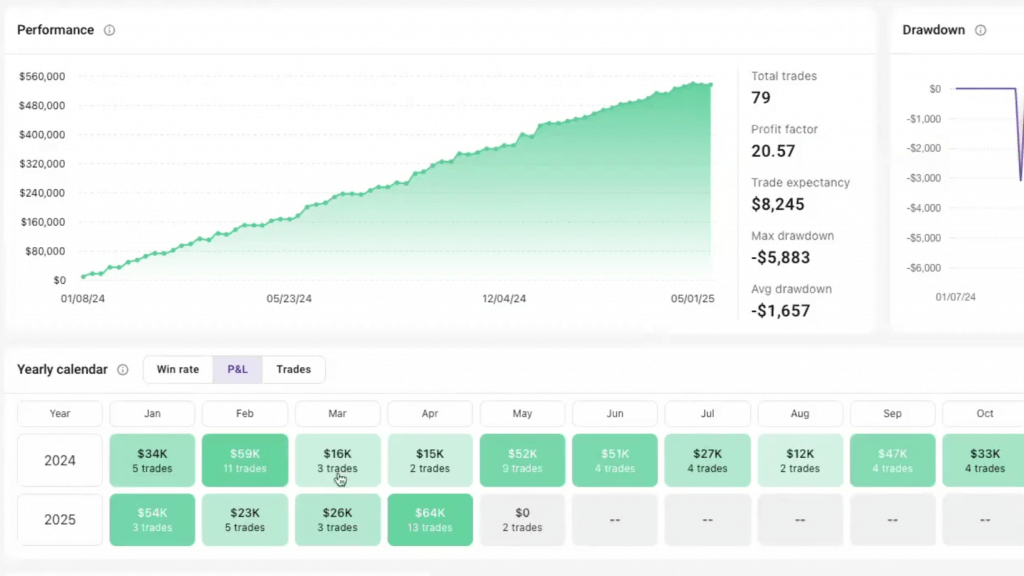Click info icon next to Yearly calendar
This screenshot has width=1024, height=576.
123,370
